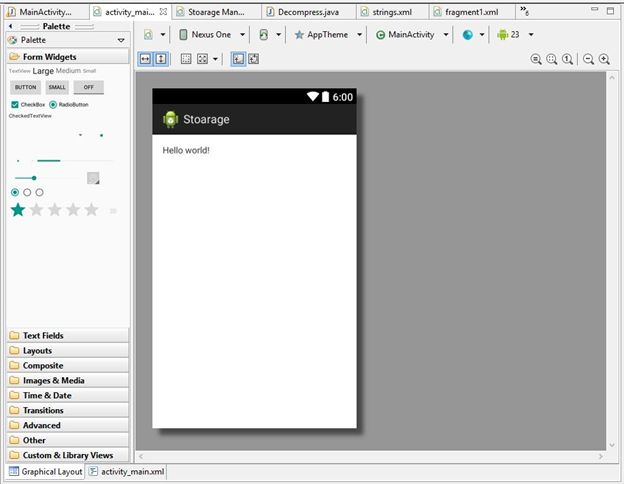This screenshot has width=624, height=484.
Task: Open the Nexus One device dropdown arrow
Action: pyautogui.click(x=242, y=35)
